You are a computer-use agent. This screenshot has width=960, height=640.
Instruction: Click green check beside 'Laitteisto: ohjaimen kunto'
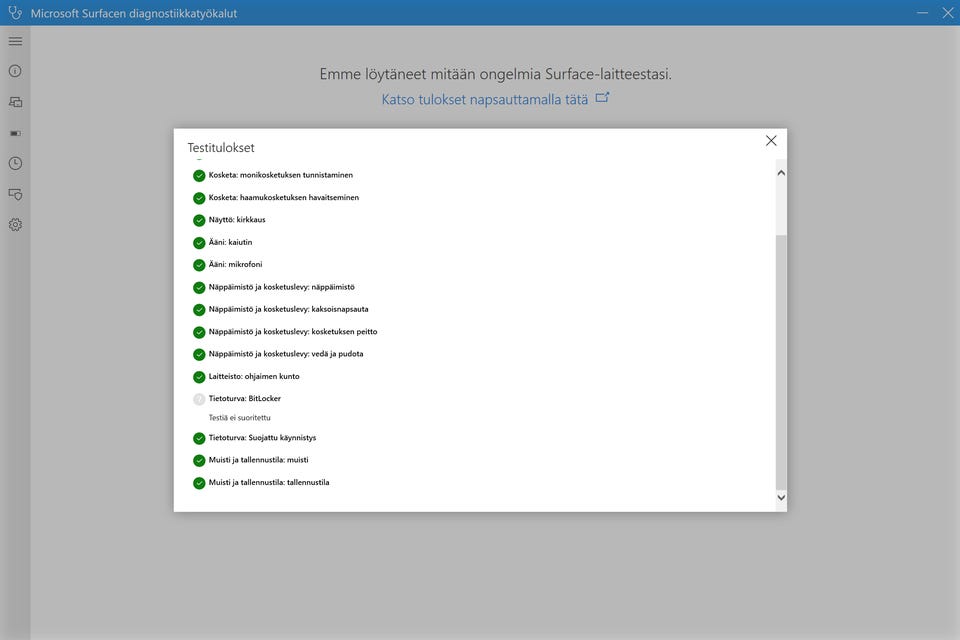(199, 377)
